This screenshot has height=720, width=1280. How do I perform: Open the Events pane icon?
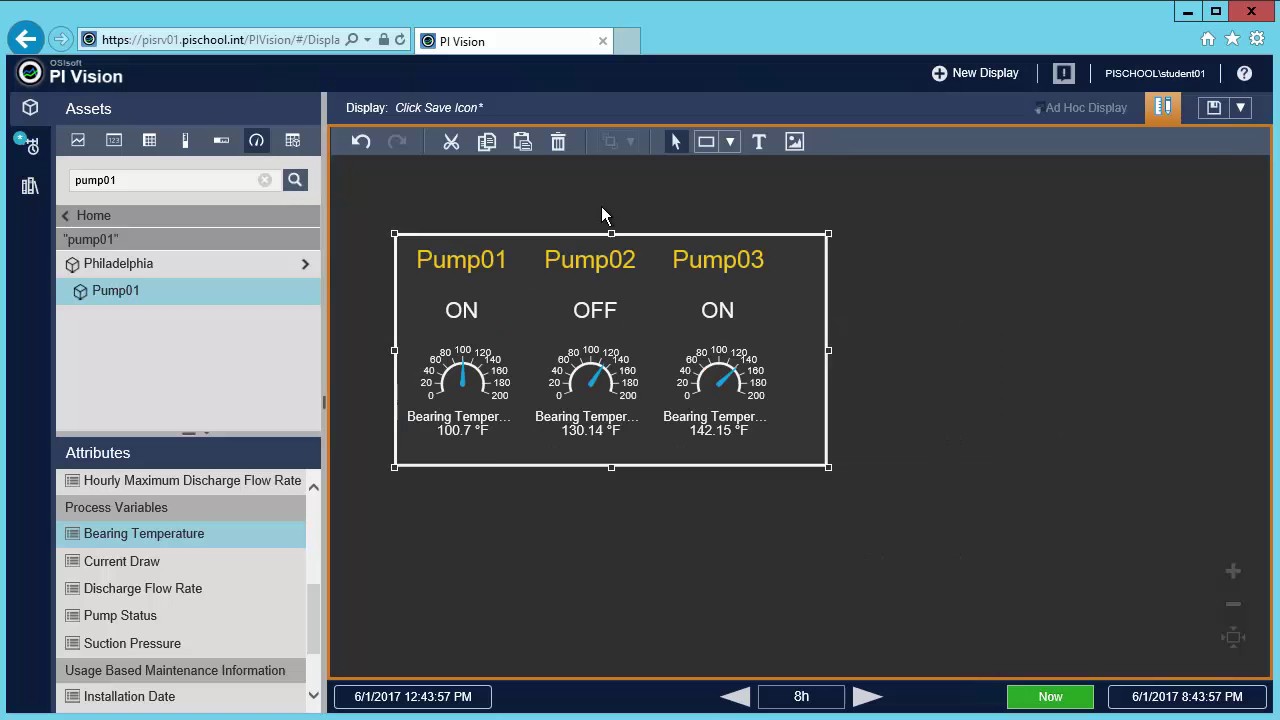pyautogui.click(x=29, y=144)
